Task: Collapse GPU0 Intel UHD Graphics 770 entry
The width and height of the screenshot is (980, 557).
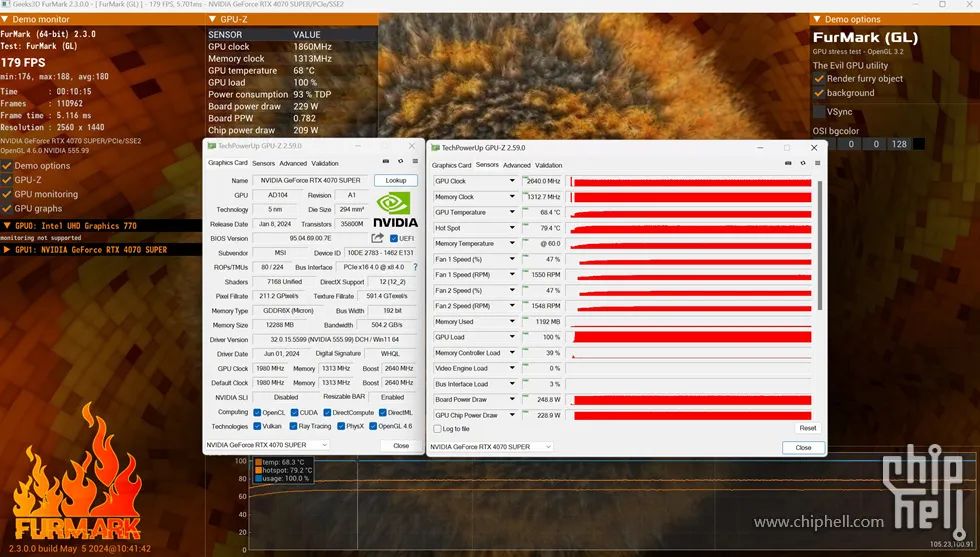Action: pos(6,226)
